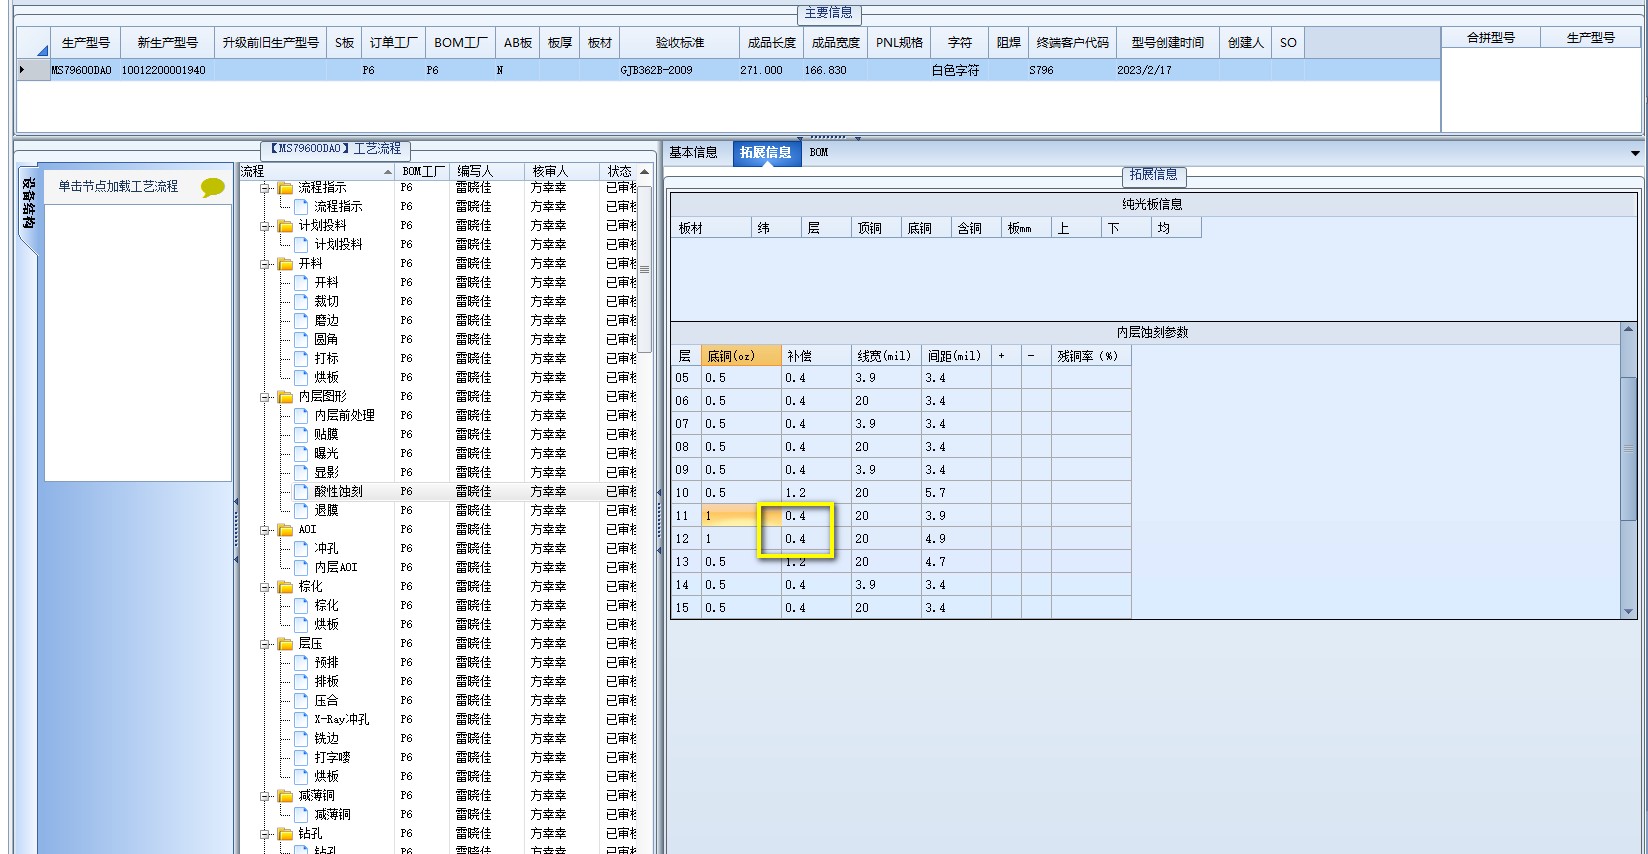Click the document icon of 酸性蚀刻 step
1648x854 pixels.
(301, 491)
